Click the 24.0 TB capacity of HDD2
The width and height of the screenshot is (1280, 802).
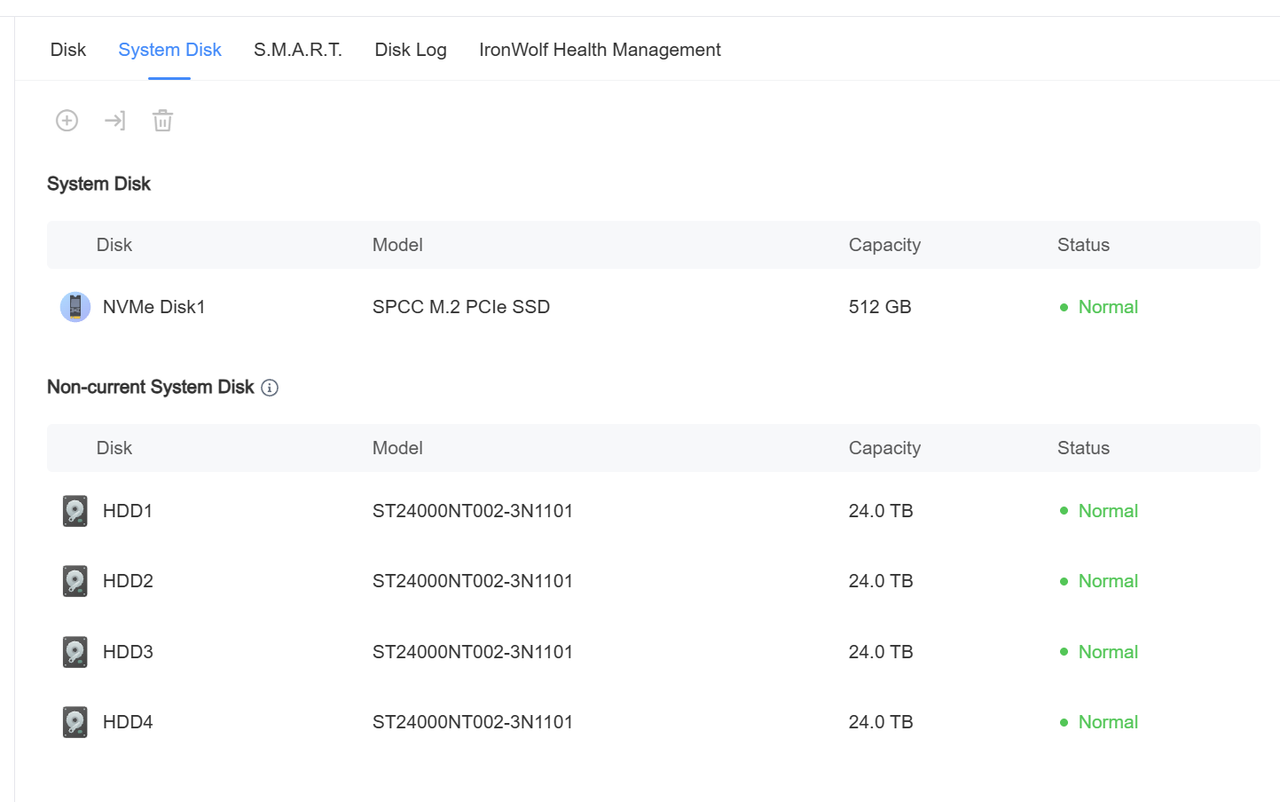(x=881, y=581)
